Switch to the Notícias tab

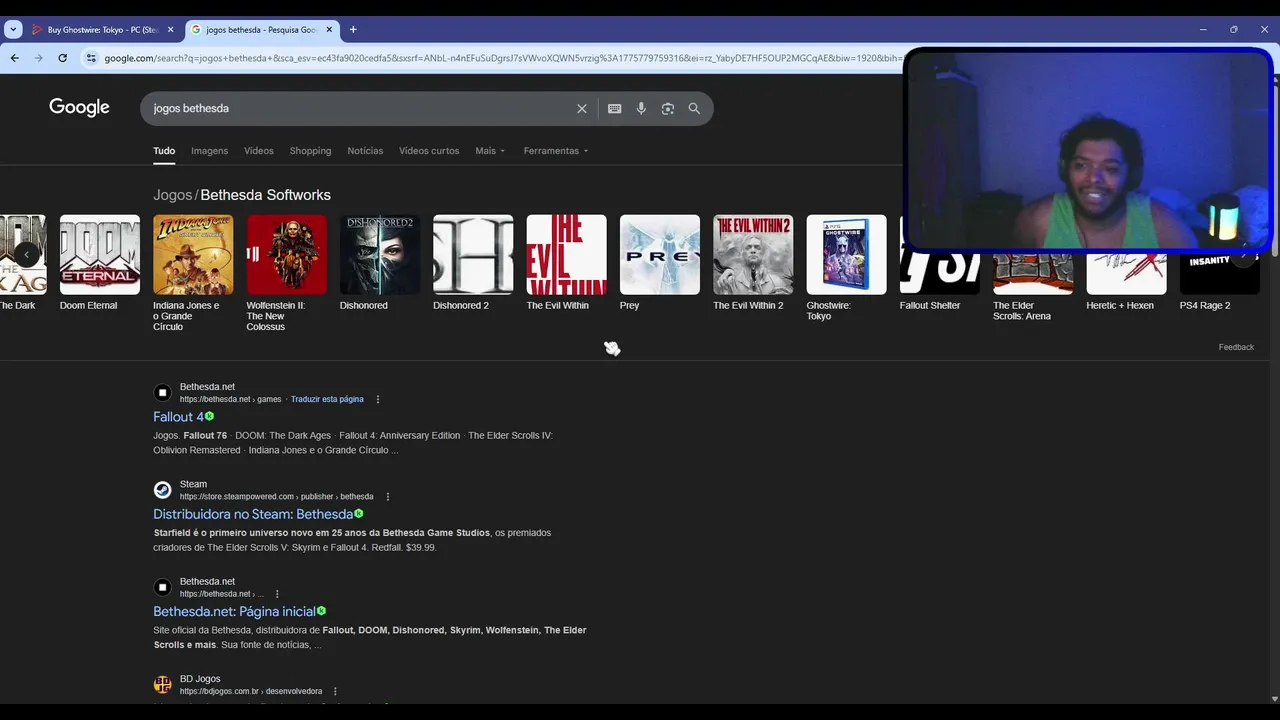[x=365, y=151]
